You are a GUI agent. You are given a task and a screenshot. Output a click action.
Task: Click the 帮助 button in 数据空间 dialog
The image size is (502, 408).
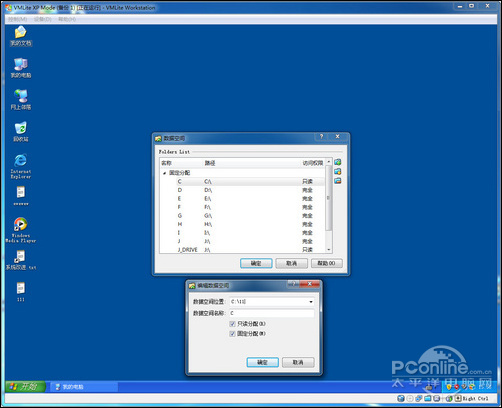coord(327,263)
